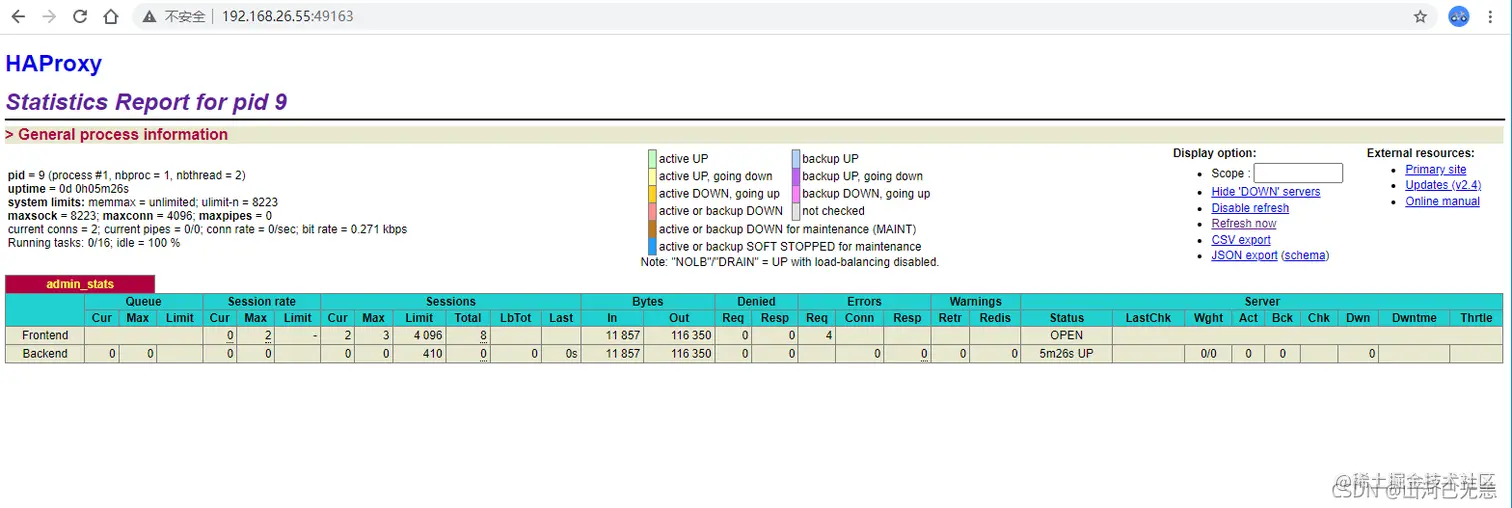
Task: Open the schema link
Action: coord(1305,256)
